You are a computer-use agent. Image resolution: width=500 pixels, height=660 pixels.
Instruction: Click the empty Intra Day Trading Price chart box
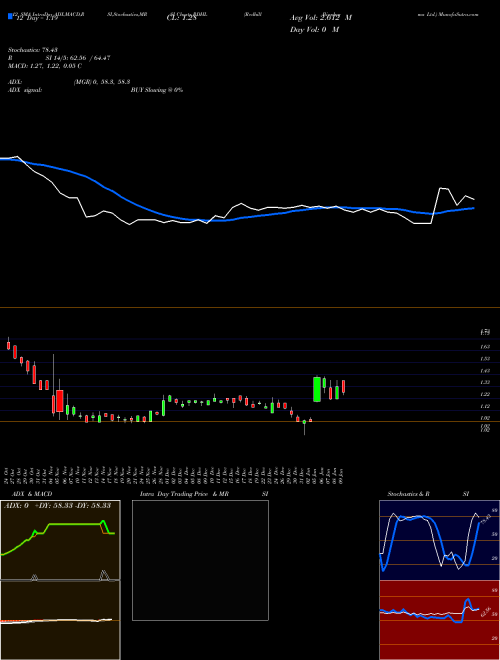coord(200,560)
